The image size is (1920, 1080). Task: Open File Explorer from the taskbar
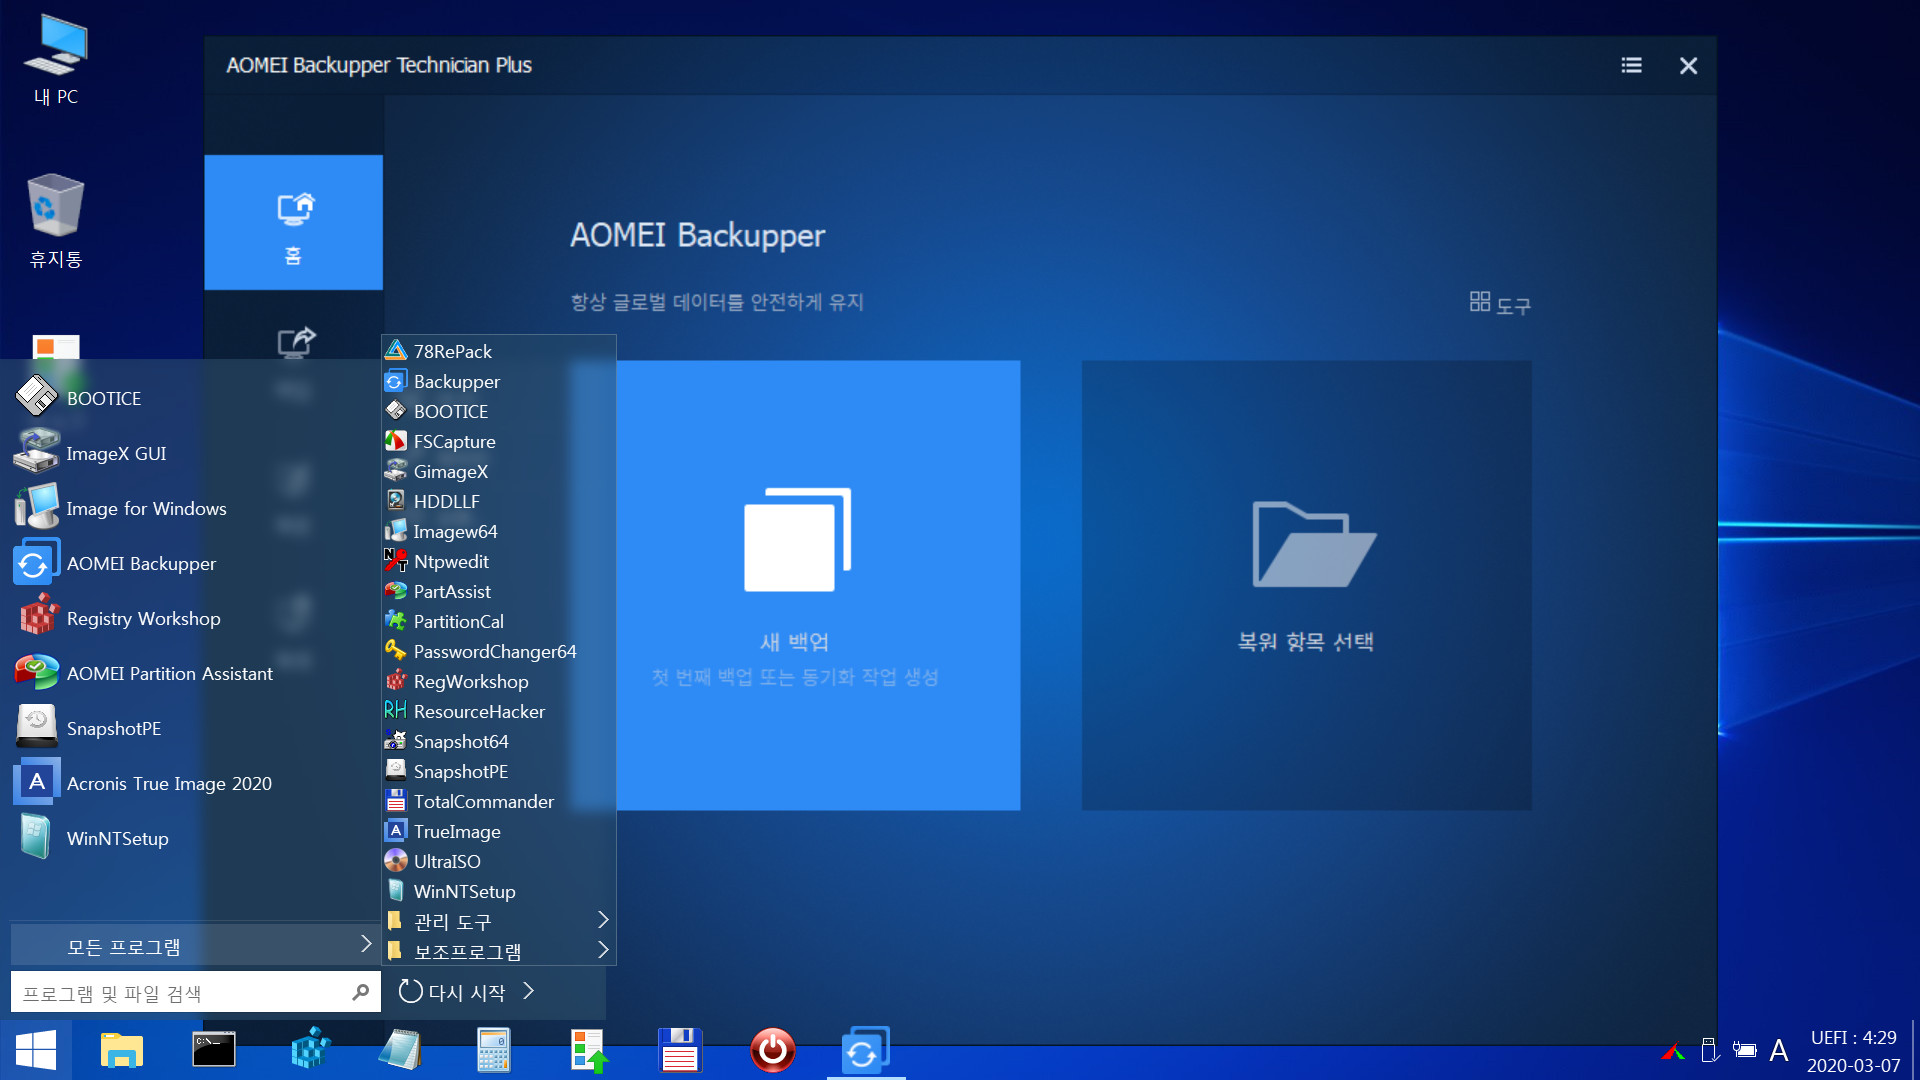click(122, 1051)
